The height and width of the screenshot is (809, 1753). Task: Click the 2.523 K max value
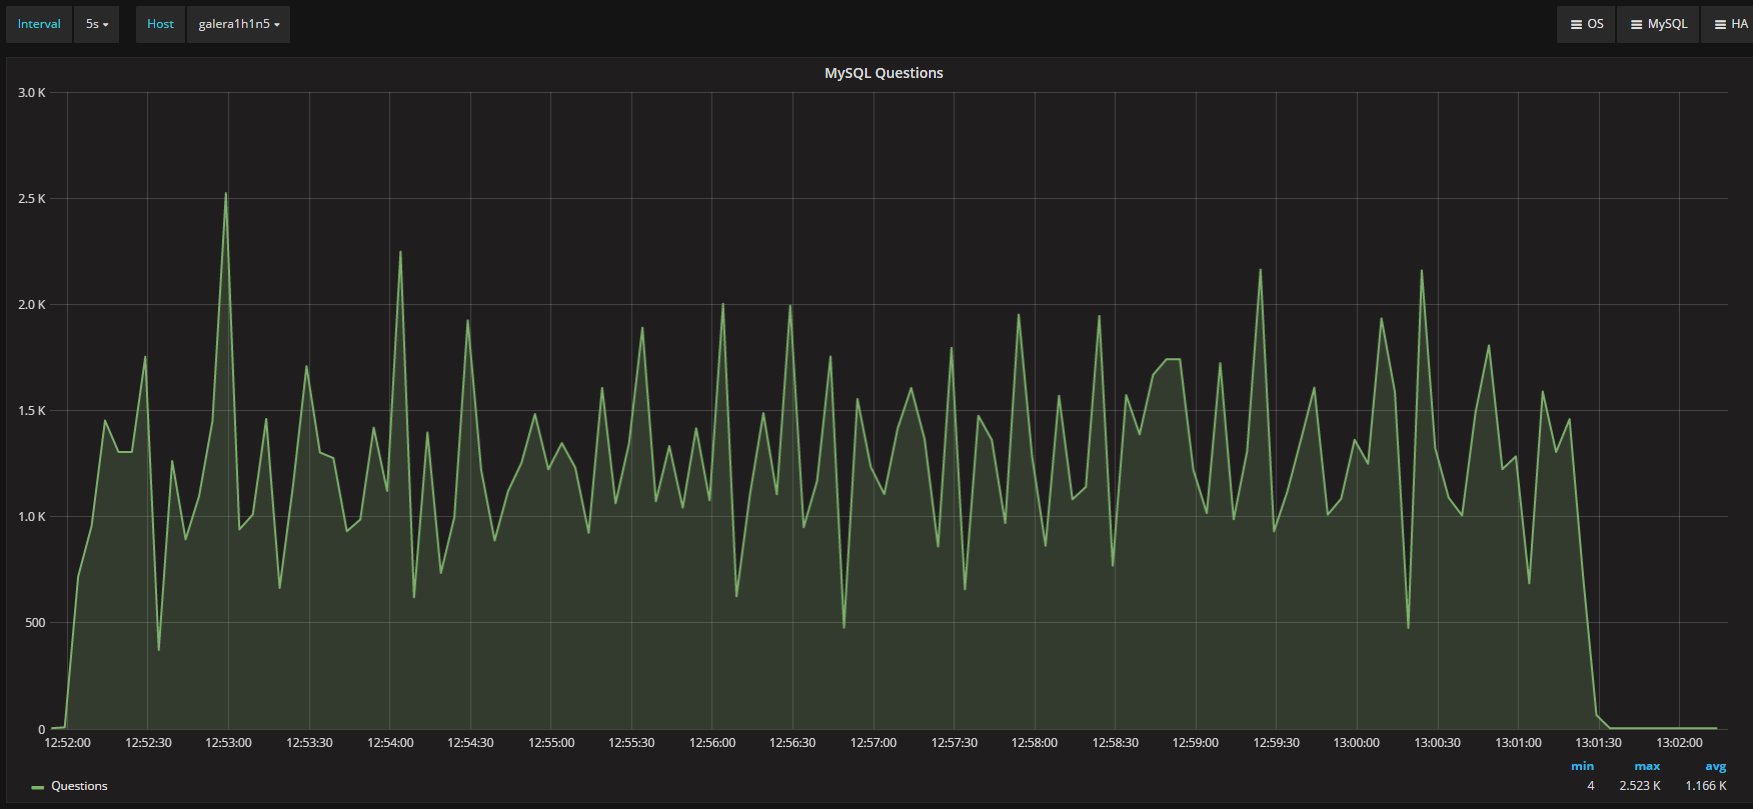pyautogui.click(x=1639, y=786)
